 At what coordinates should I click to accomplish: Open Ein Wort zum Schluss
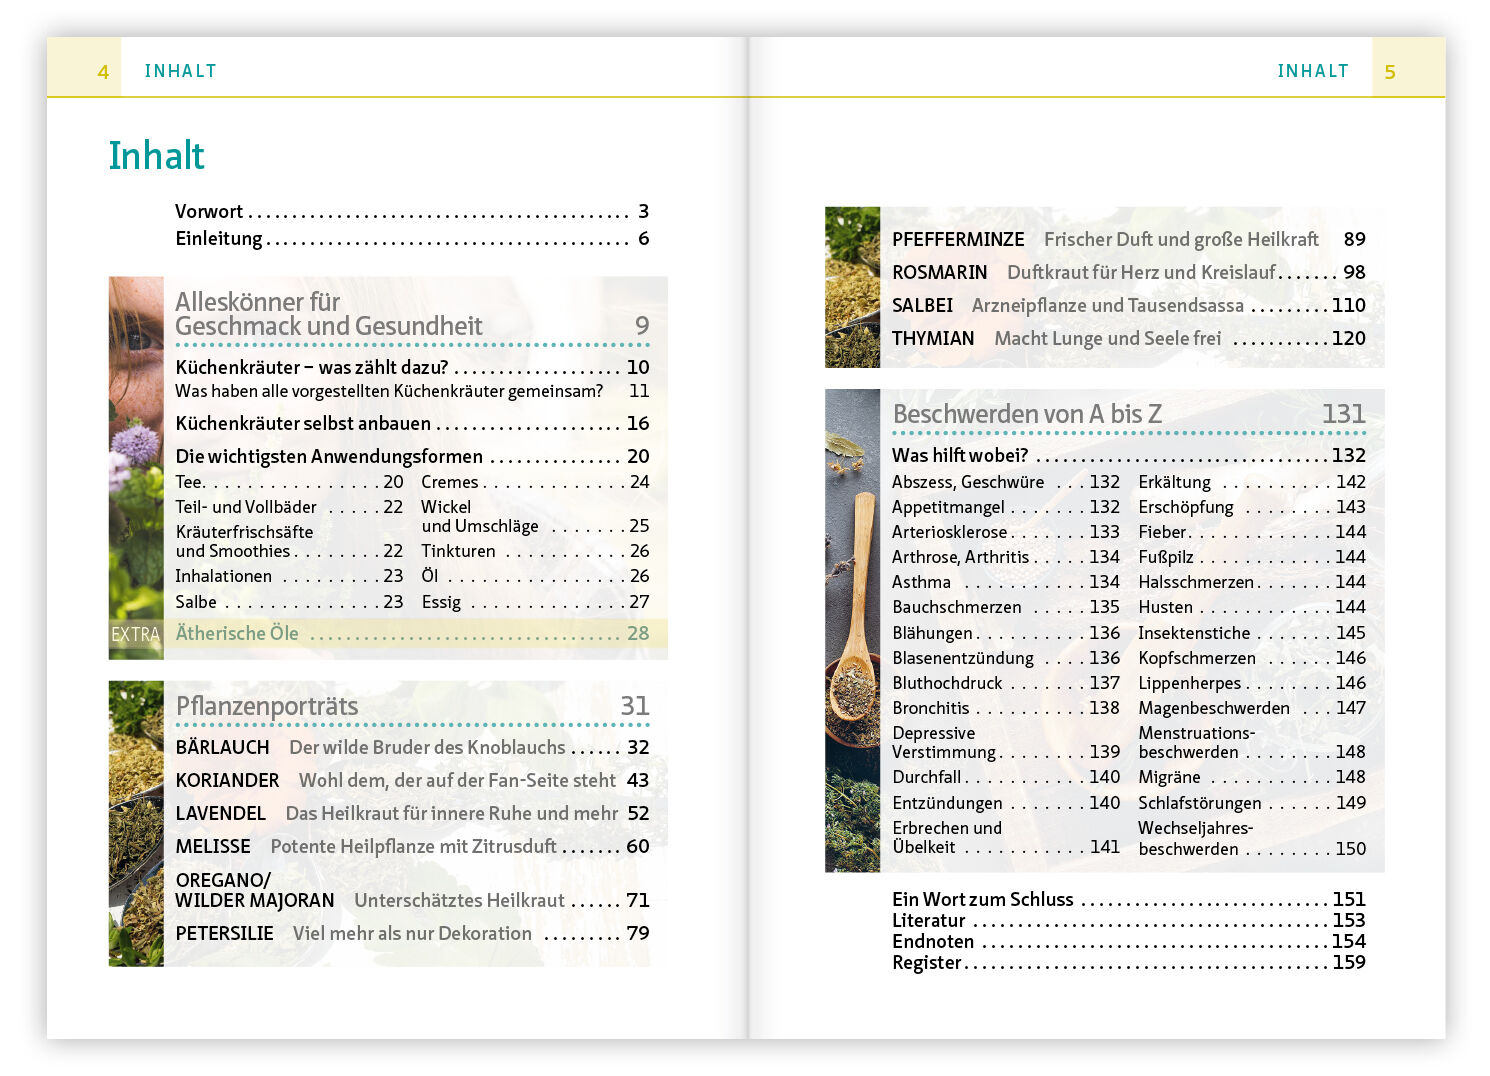(982, 900)
